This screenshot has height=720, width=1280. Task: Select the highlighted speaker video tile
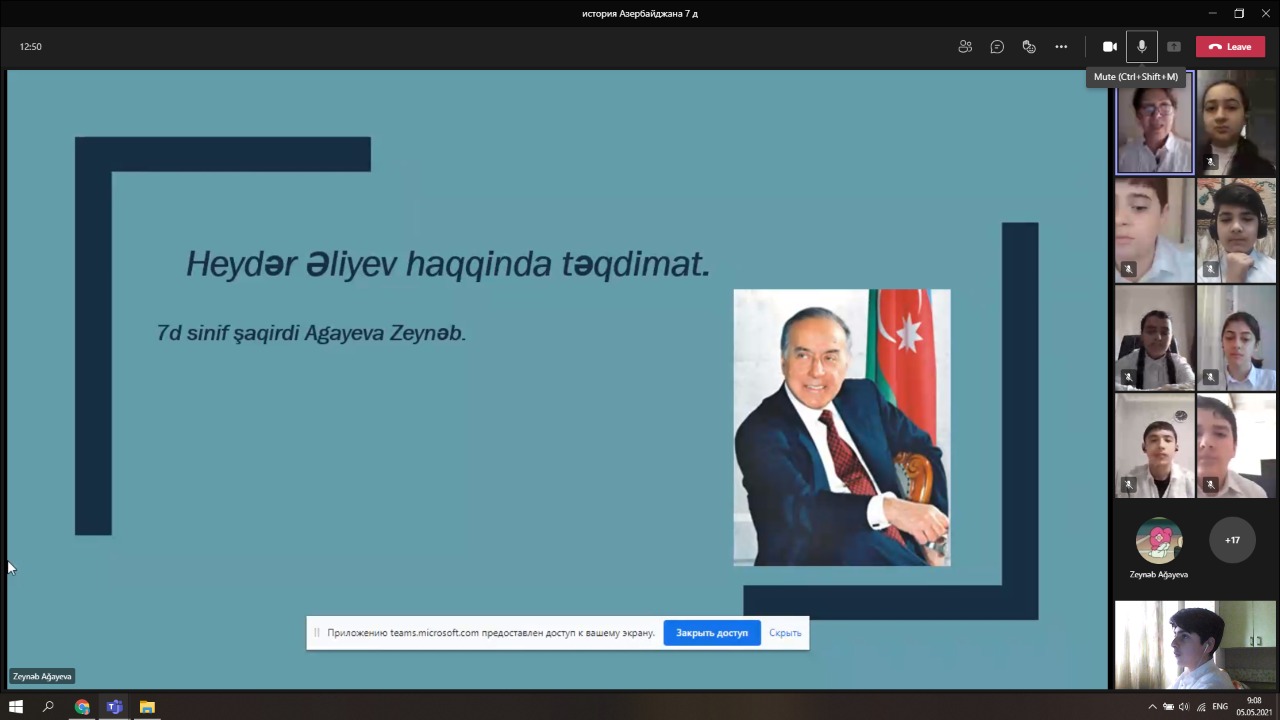coord(1155,123)
